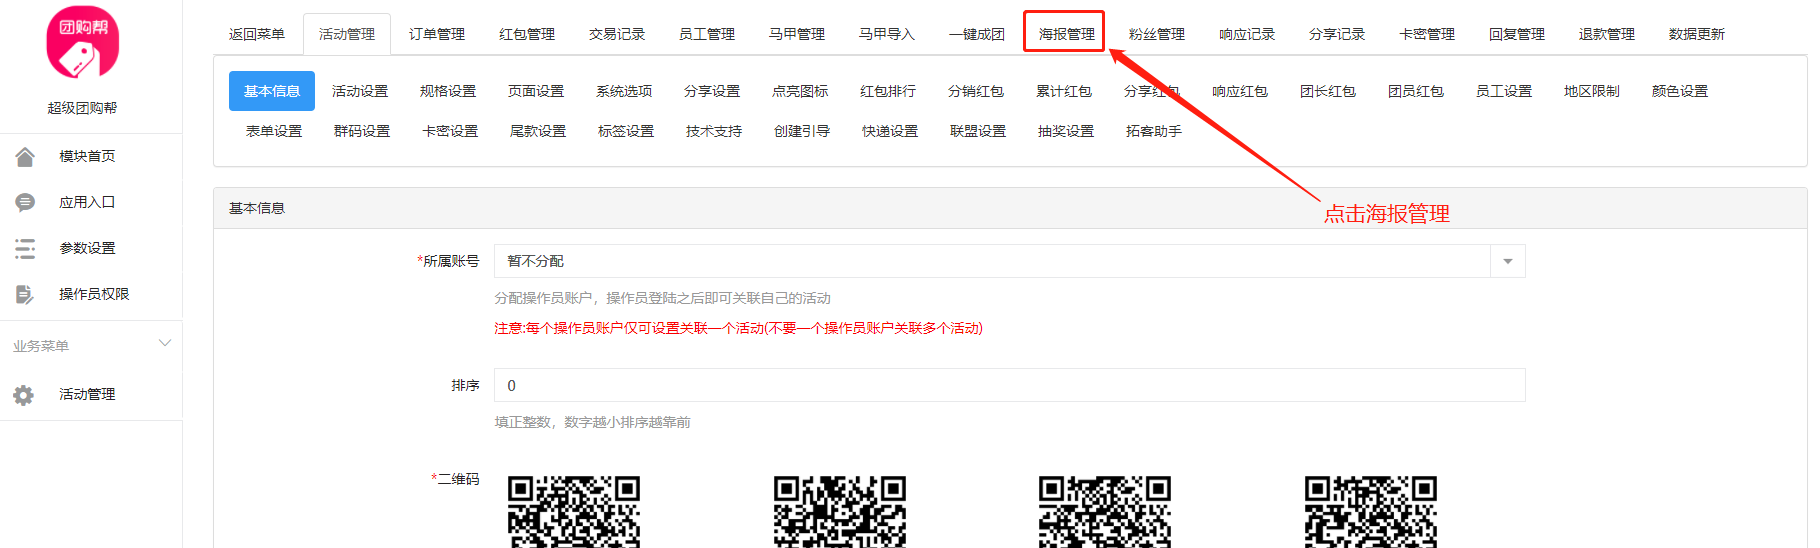Open 尾款设置 sub-section

click(x=538, y=131)
